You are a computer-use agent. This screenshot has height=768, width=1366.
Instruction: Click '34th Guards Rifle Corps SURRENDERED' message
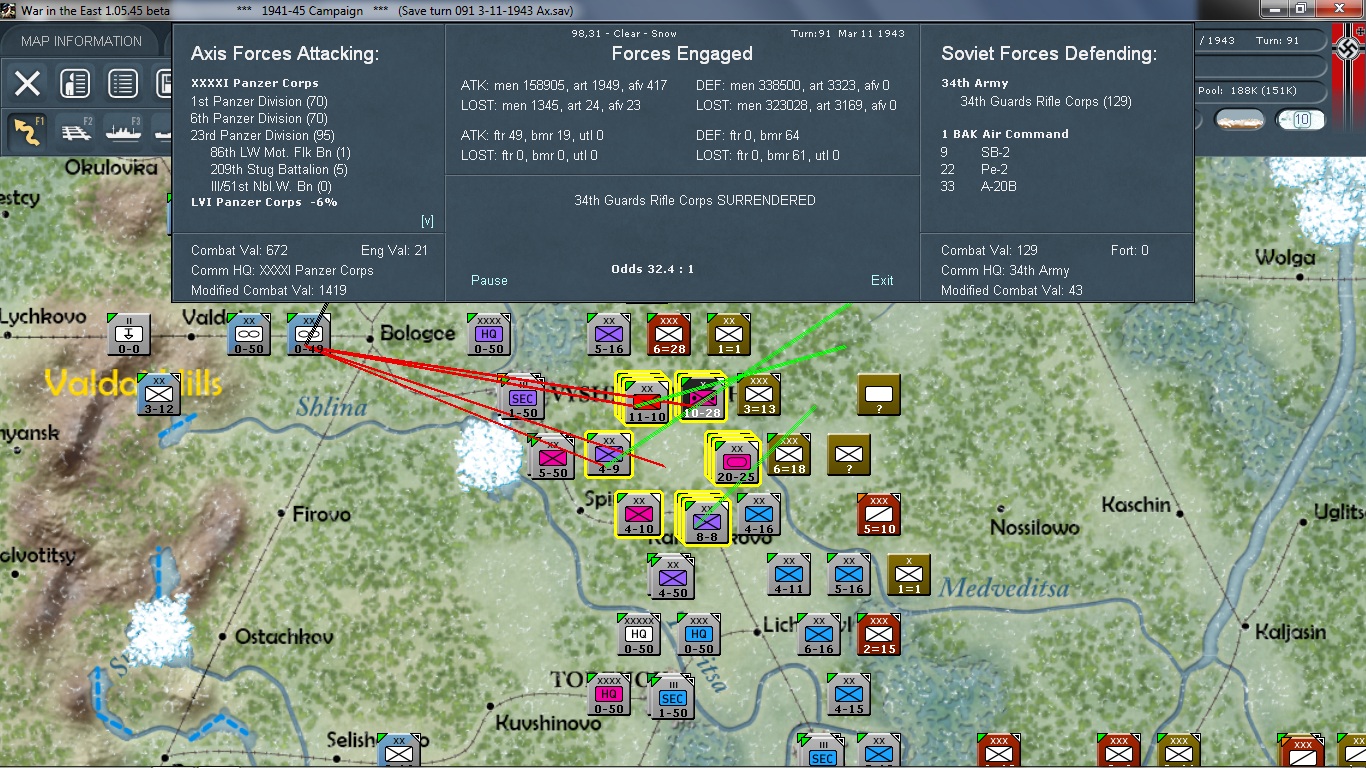(695, 200)
